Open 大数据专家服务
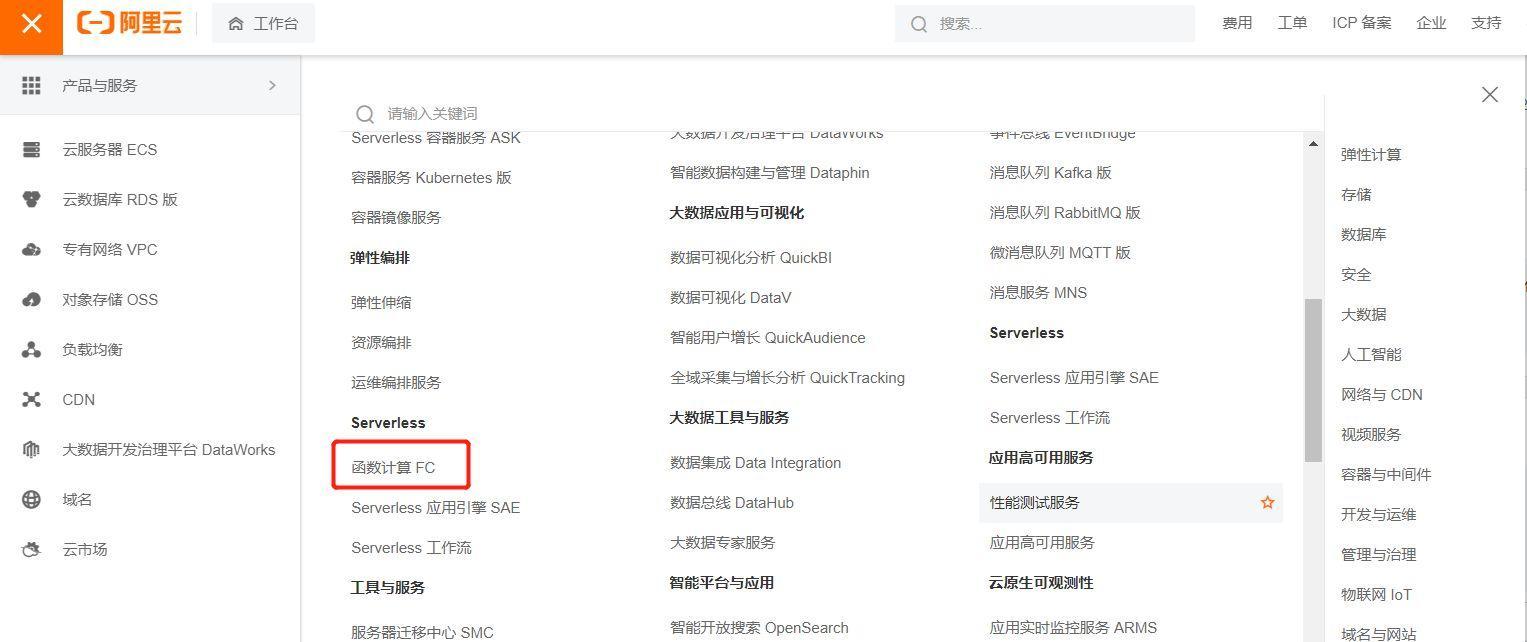The width and height of the screenshot is (1527, 642). tap(723, 543)
